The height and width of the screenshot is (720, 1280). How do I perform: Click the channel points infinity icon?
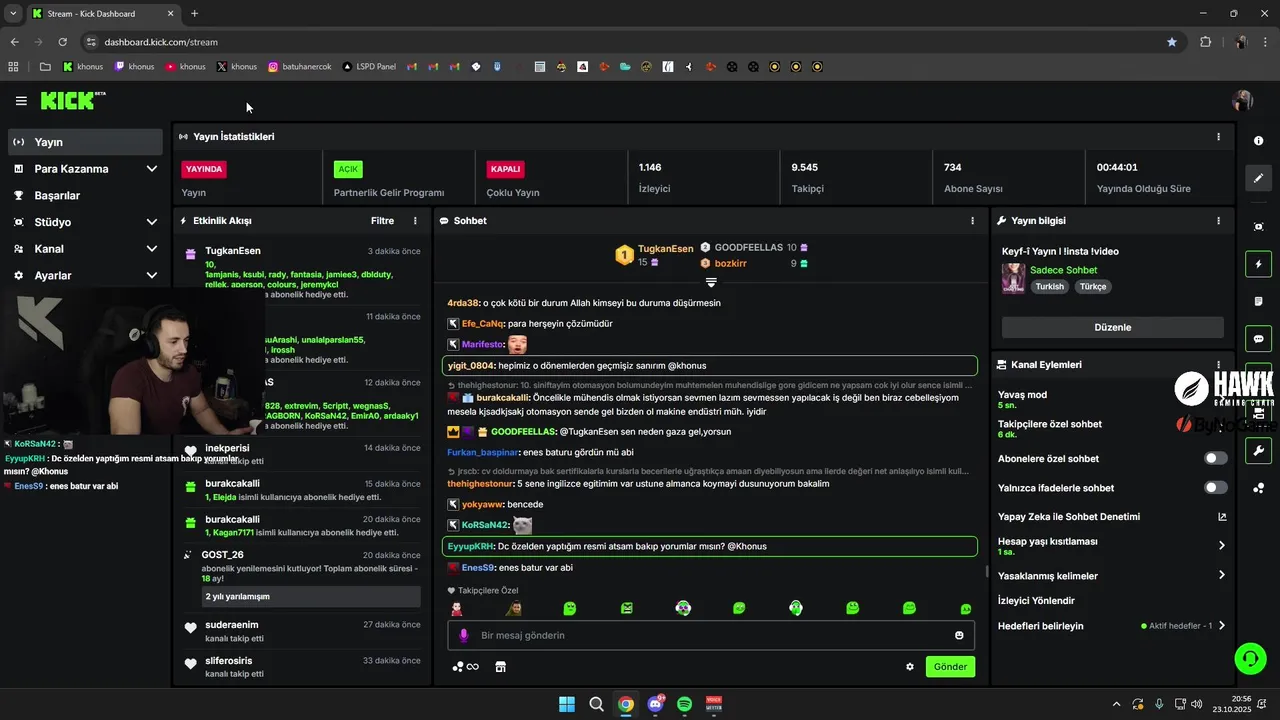pyautogui.click(x=466, y=667)
